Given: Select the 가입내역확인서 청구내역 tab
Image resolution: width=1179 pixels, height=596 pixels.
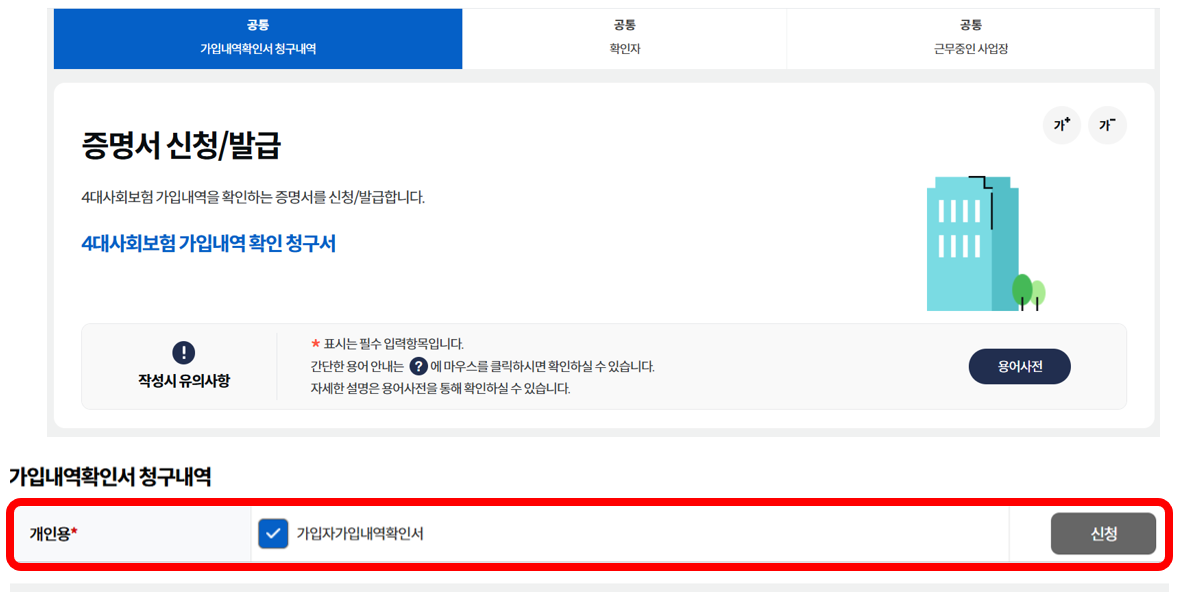Looking at the screenshot, I should (257, 34).
